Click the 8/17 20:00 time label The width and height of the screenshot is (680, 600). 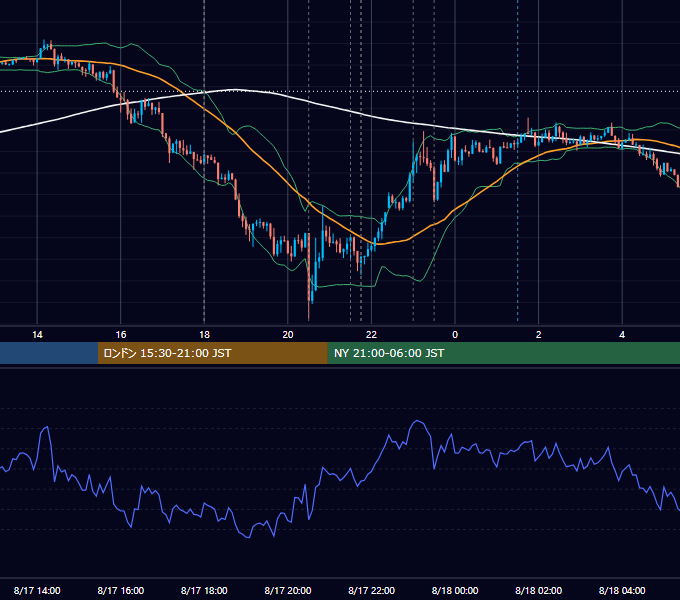288,590
